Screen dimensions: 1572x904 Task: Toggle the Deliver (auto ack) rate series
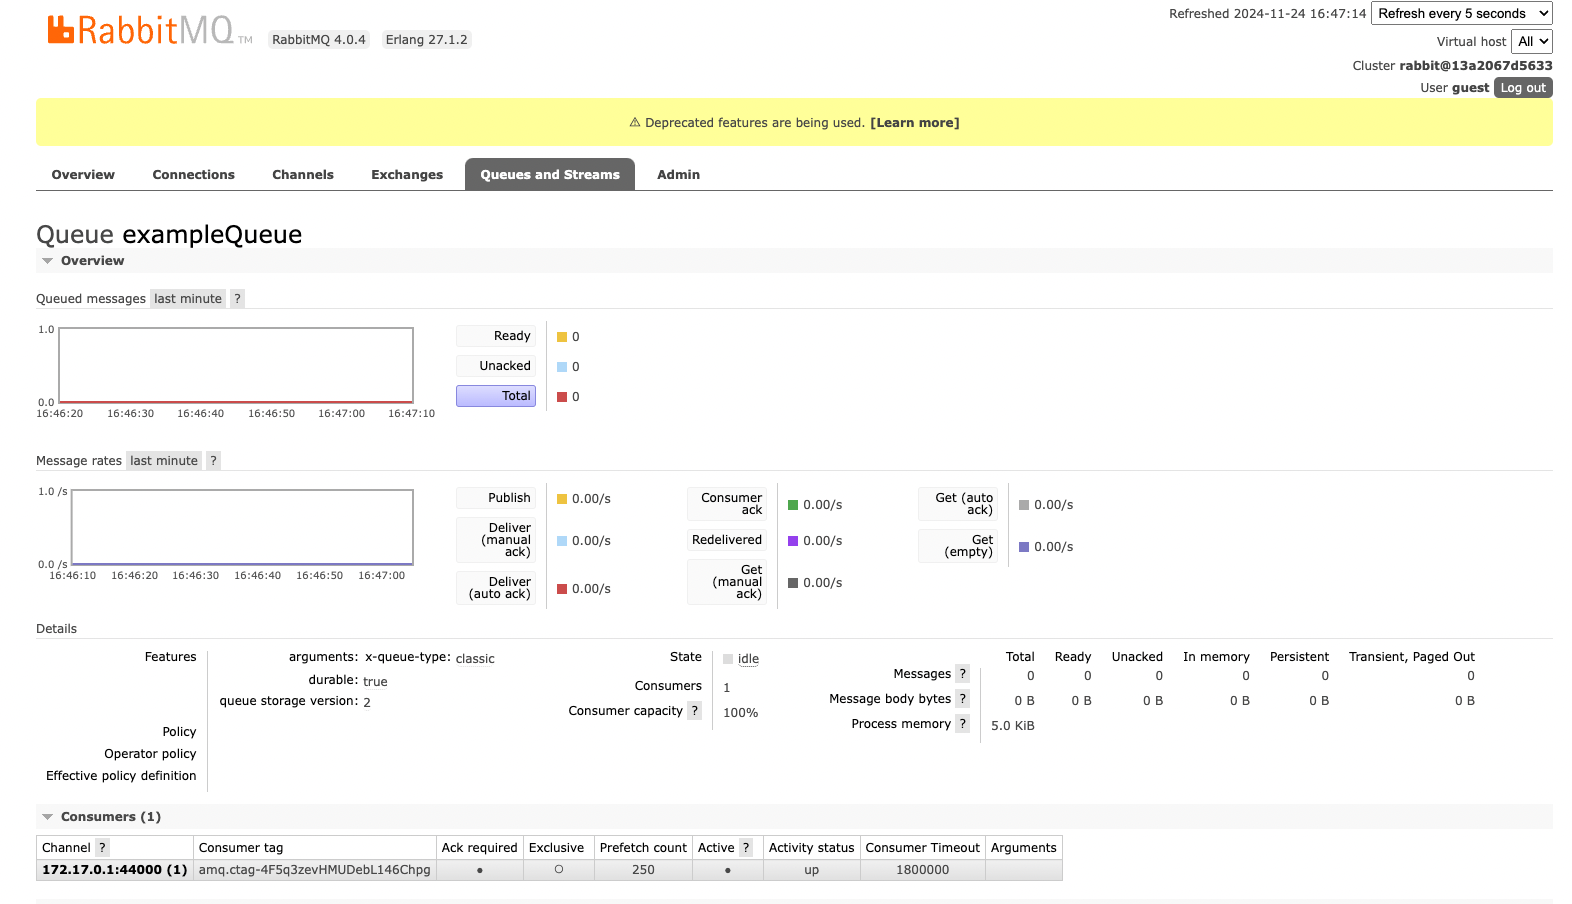[x=496, y=588]
